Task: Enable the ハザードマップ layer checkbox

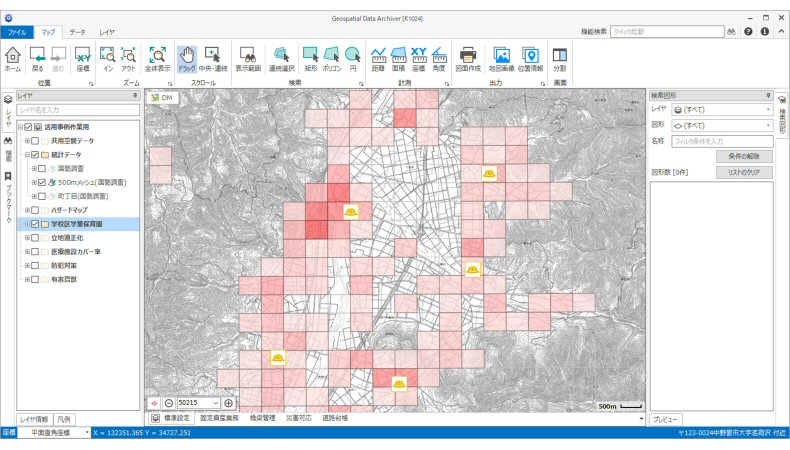Action: [35, 211]
